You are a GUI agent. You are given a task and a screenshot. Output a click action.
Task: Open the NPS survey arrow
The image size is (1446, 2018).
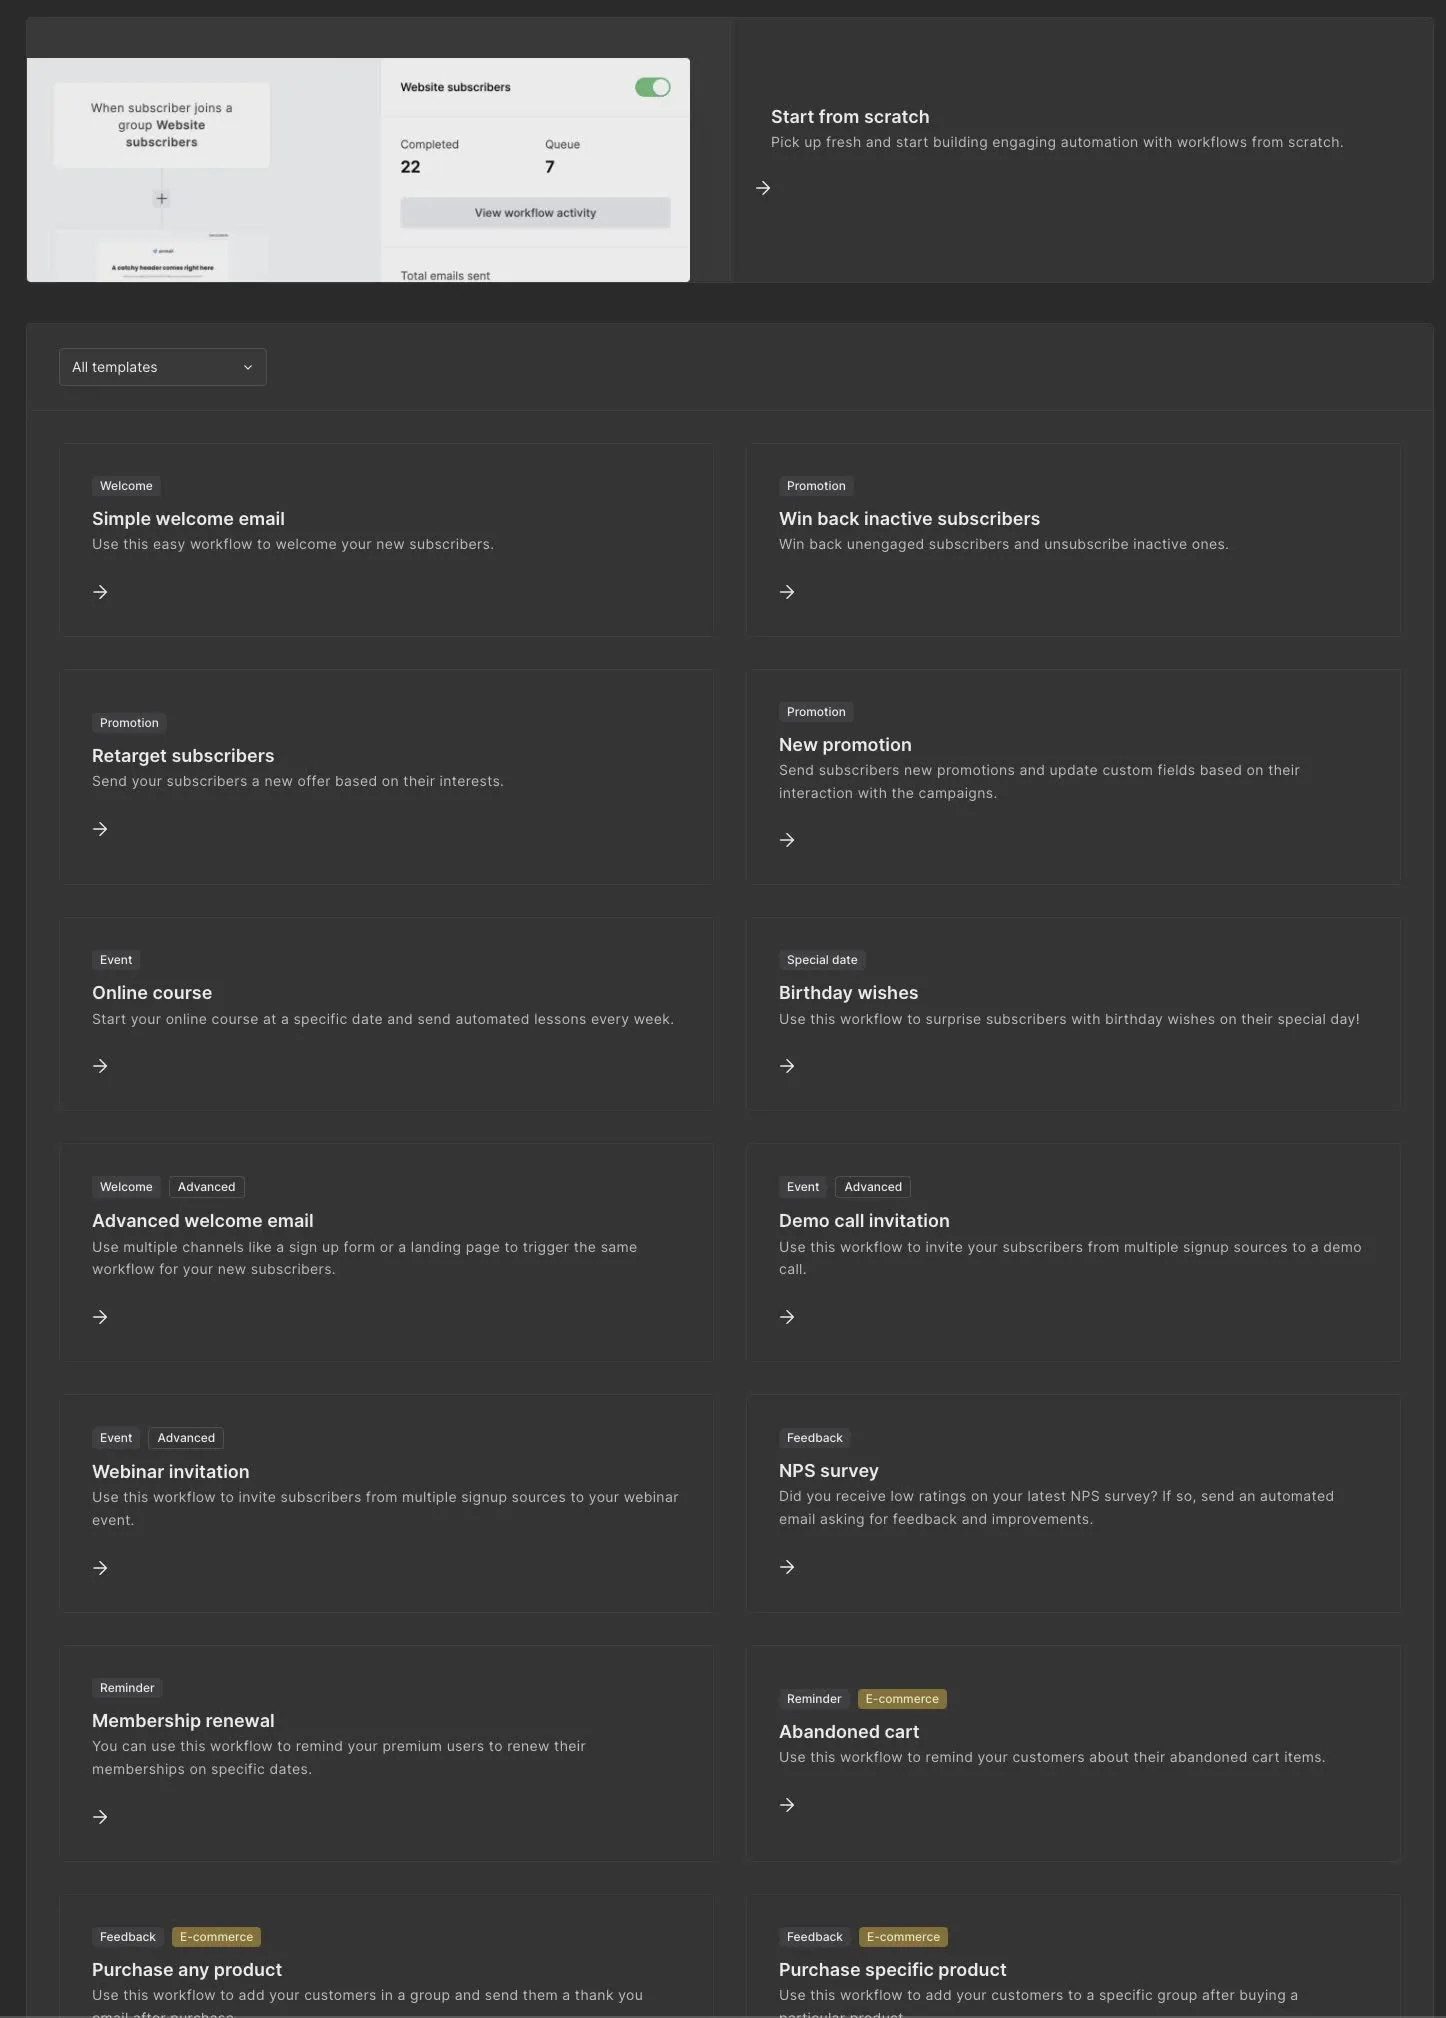coord(787,1567)
